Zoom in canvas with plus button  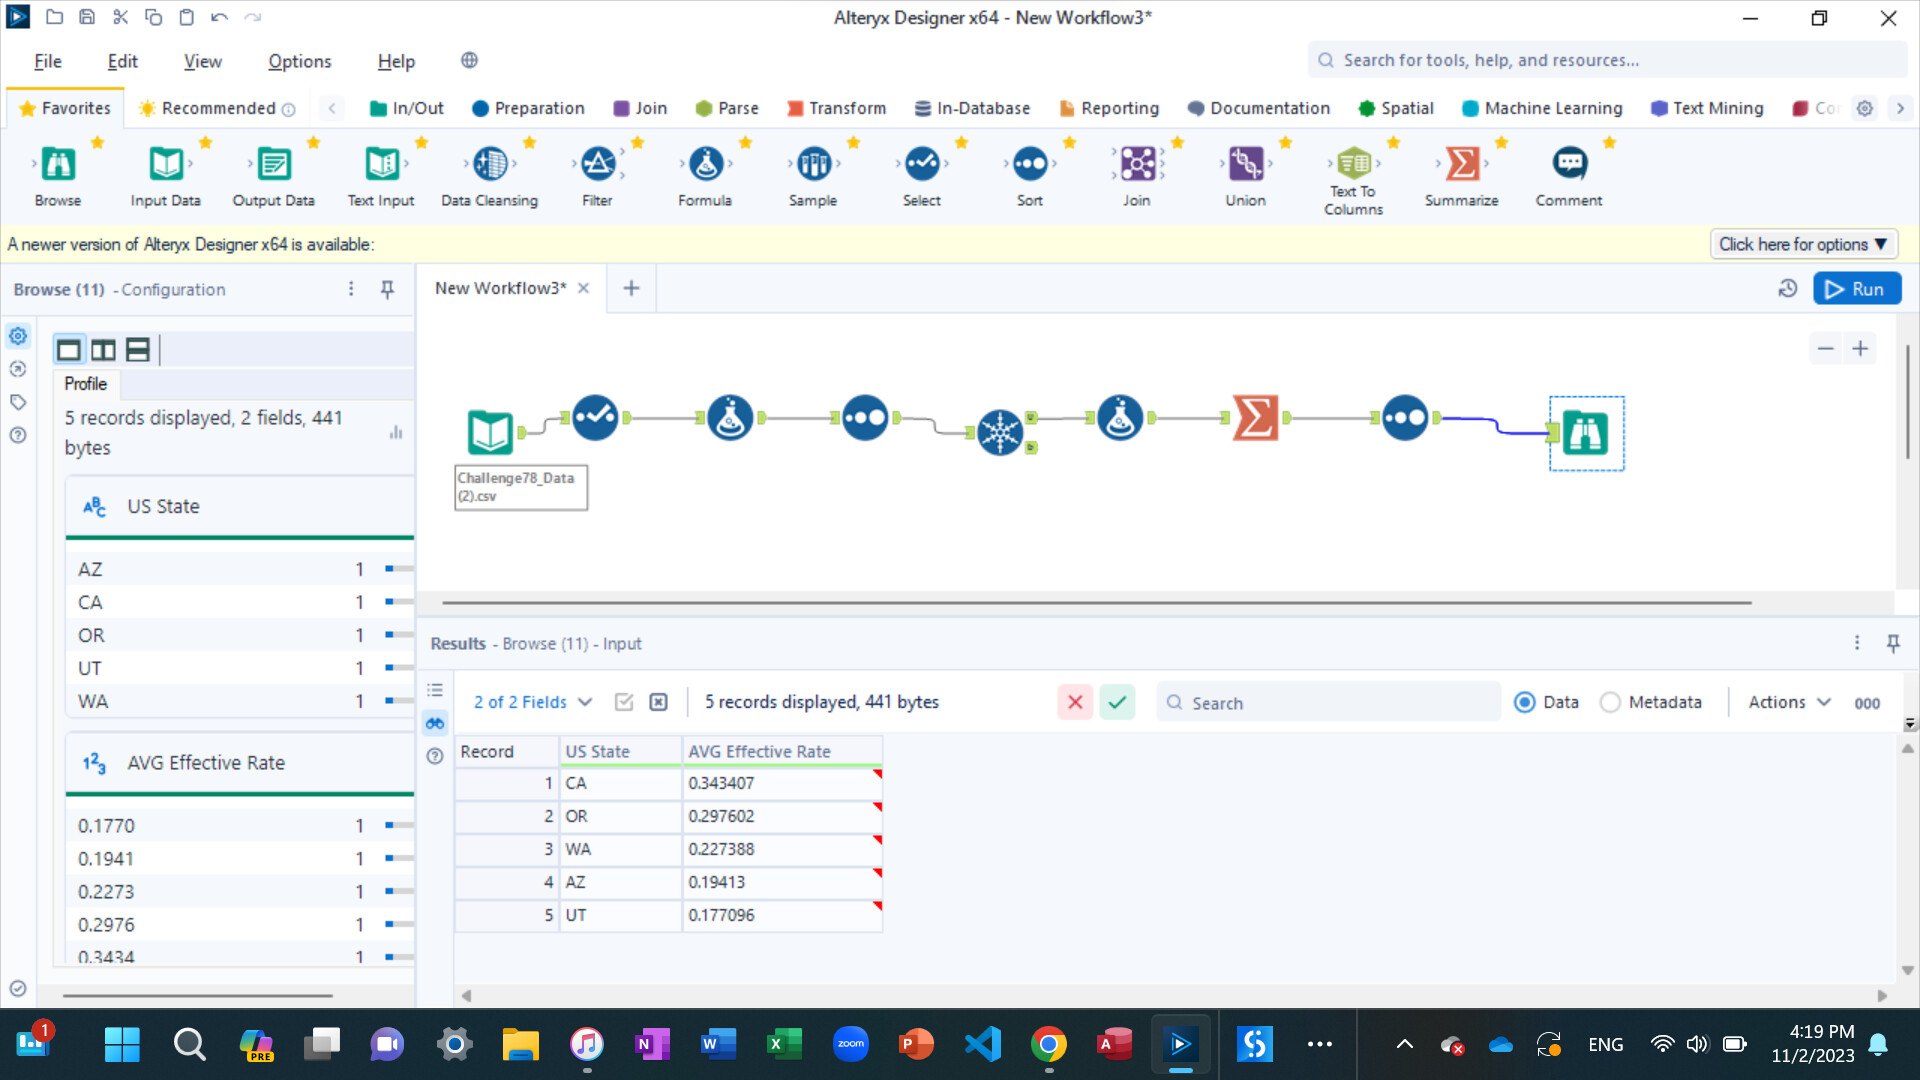[1860, 349]
